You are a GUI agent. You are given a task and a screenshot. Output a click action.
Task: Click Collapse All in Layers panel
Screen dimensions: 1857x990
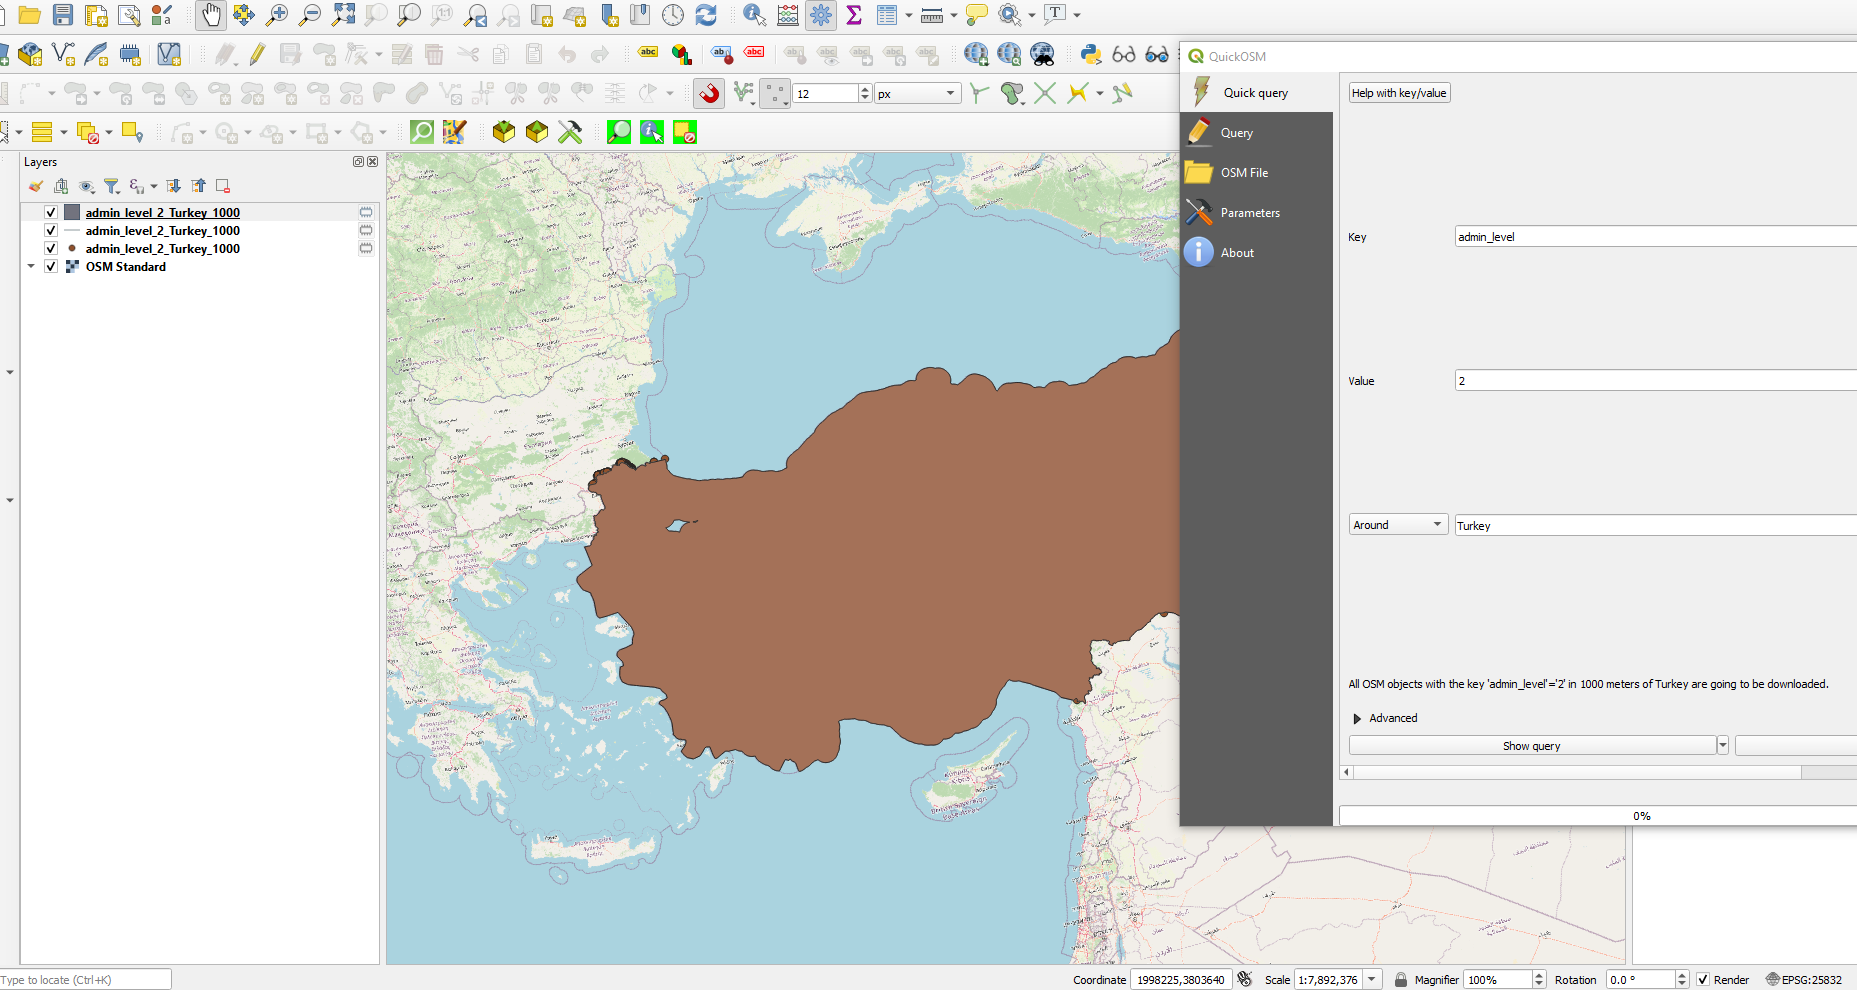[198, 186]
